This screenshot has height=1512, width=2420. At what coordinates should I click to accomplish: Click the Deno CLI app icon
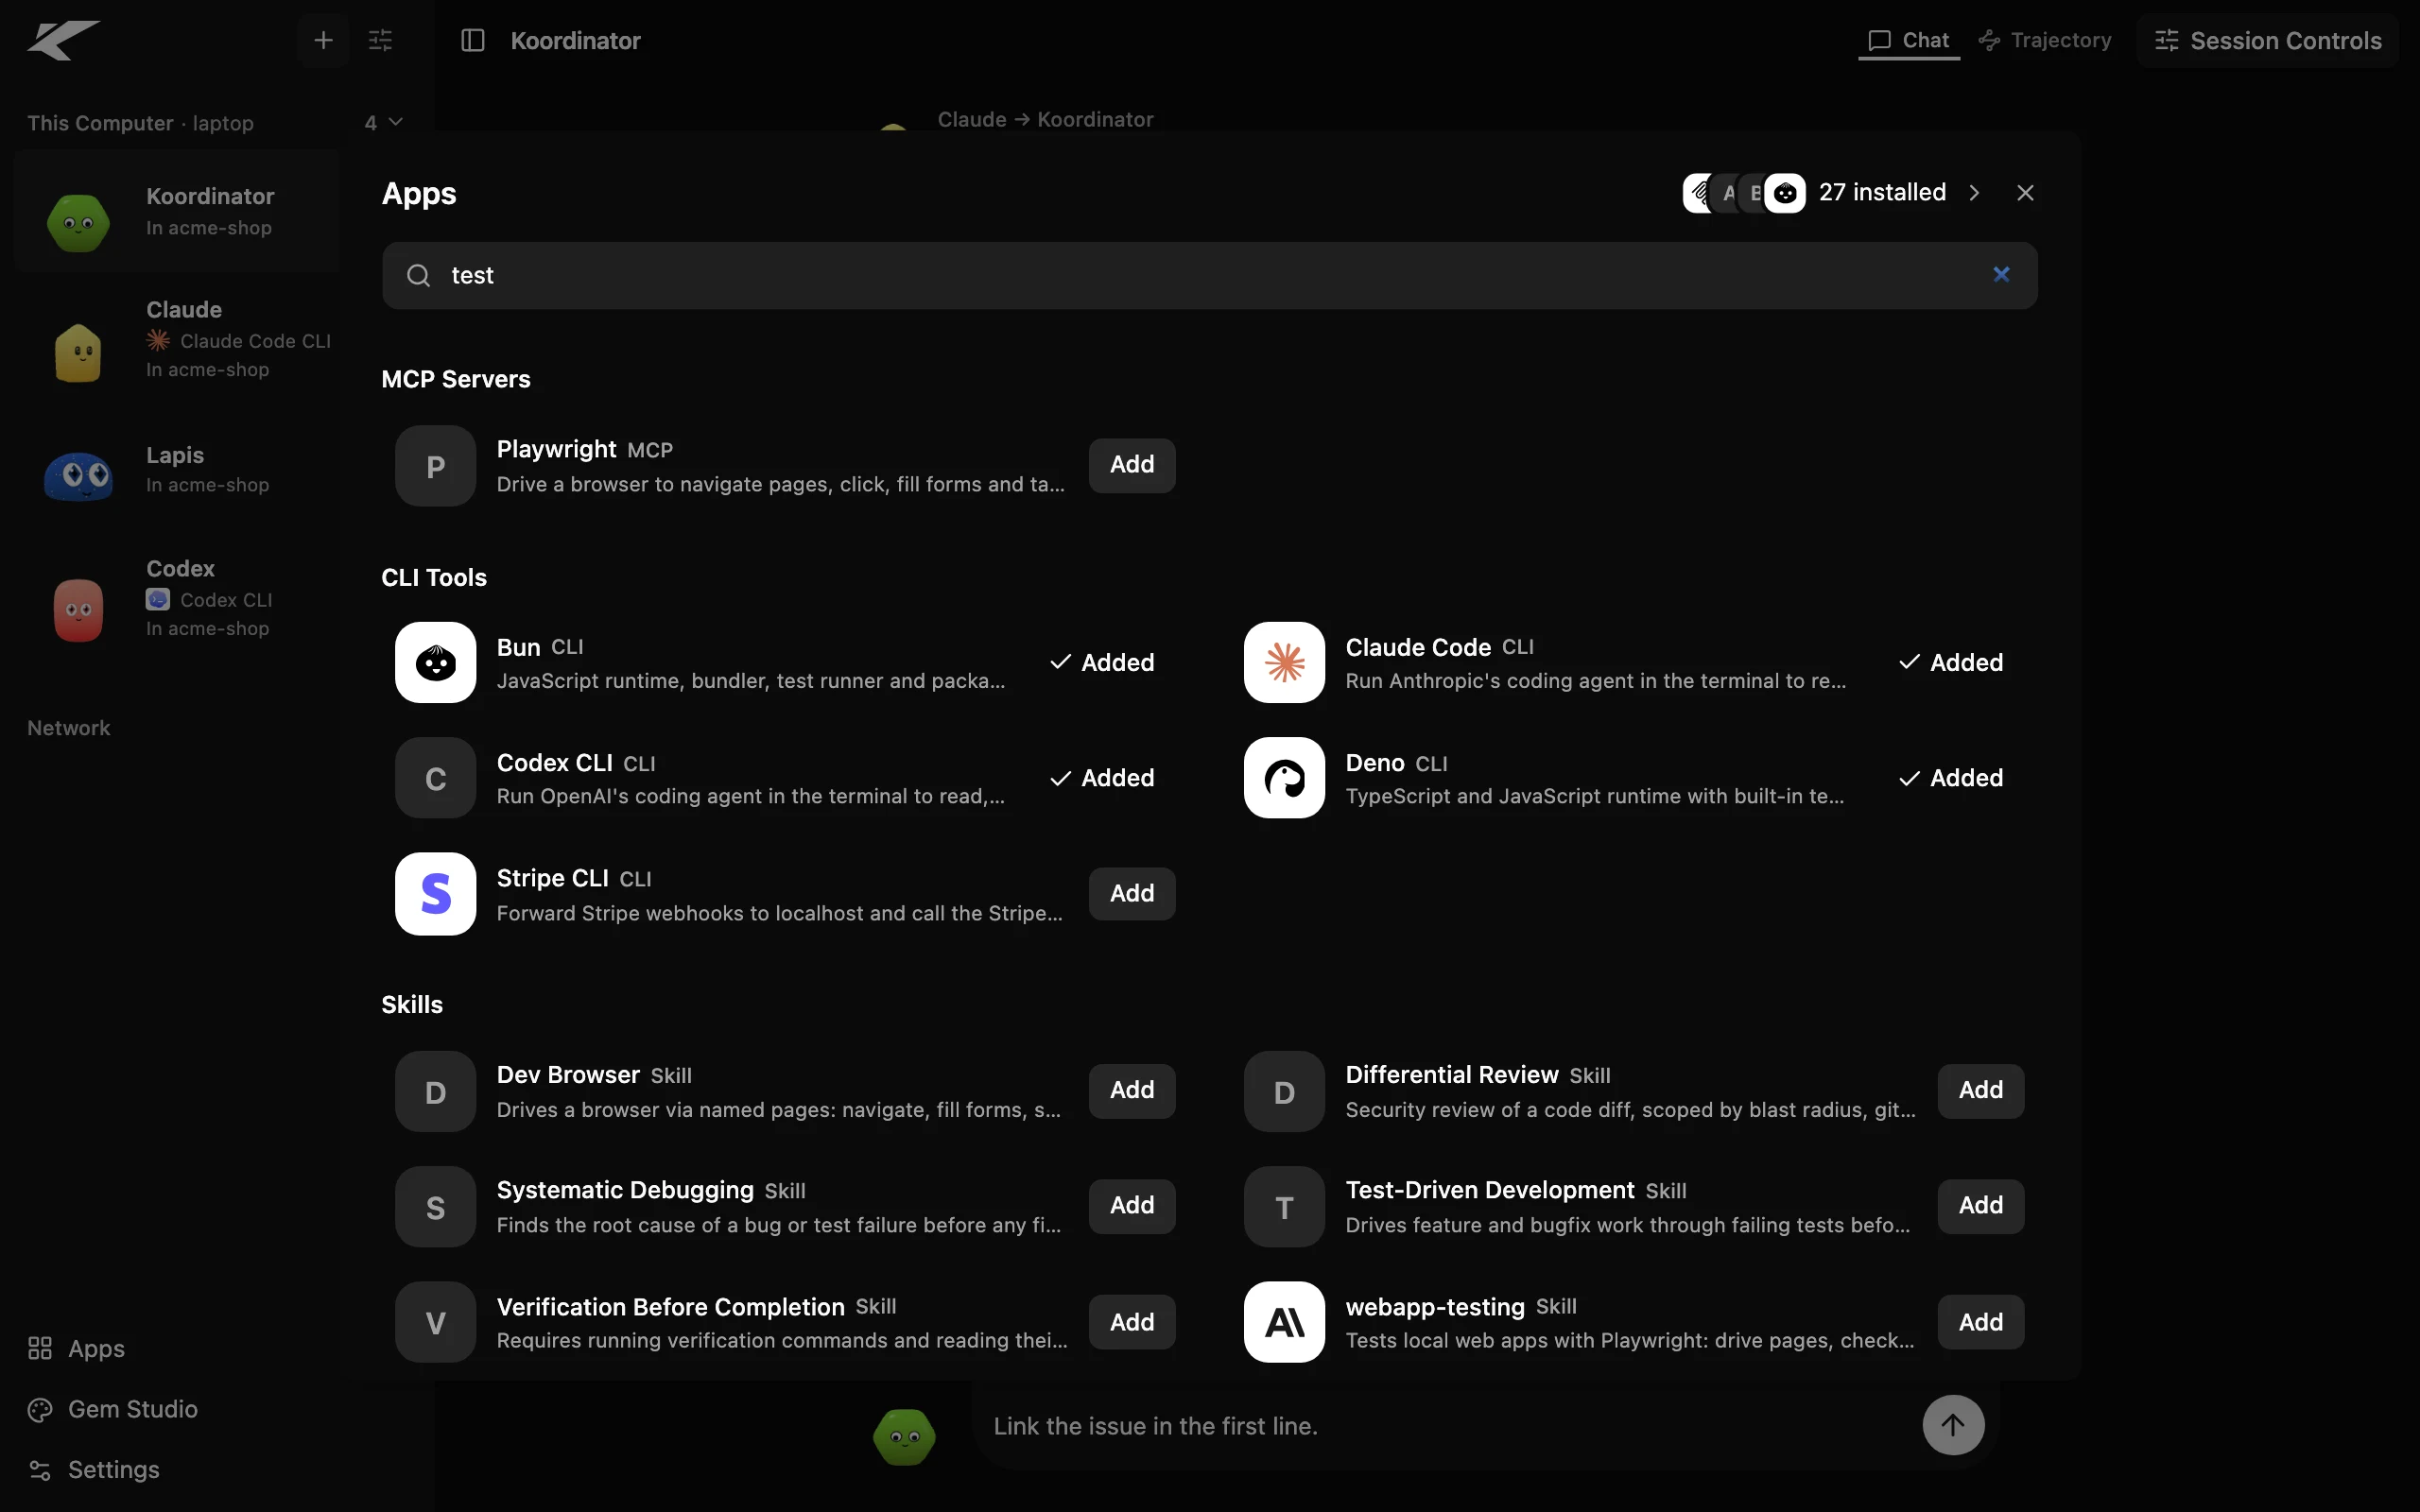click(1284, 777)
